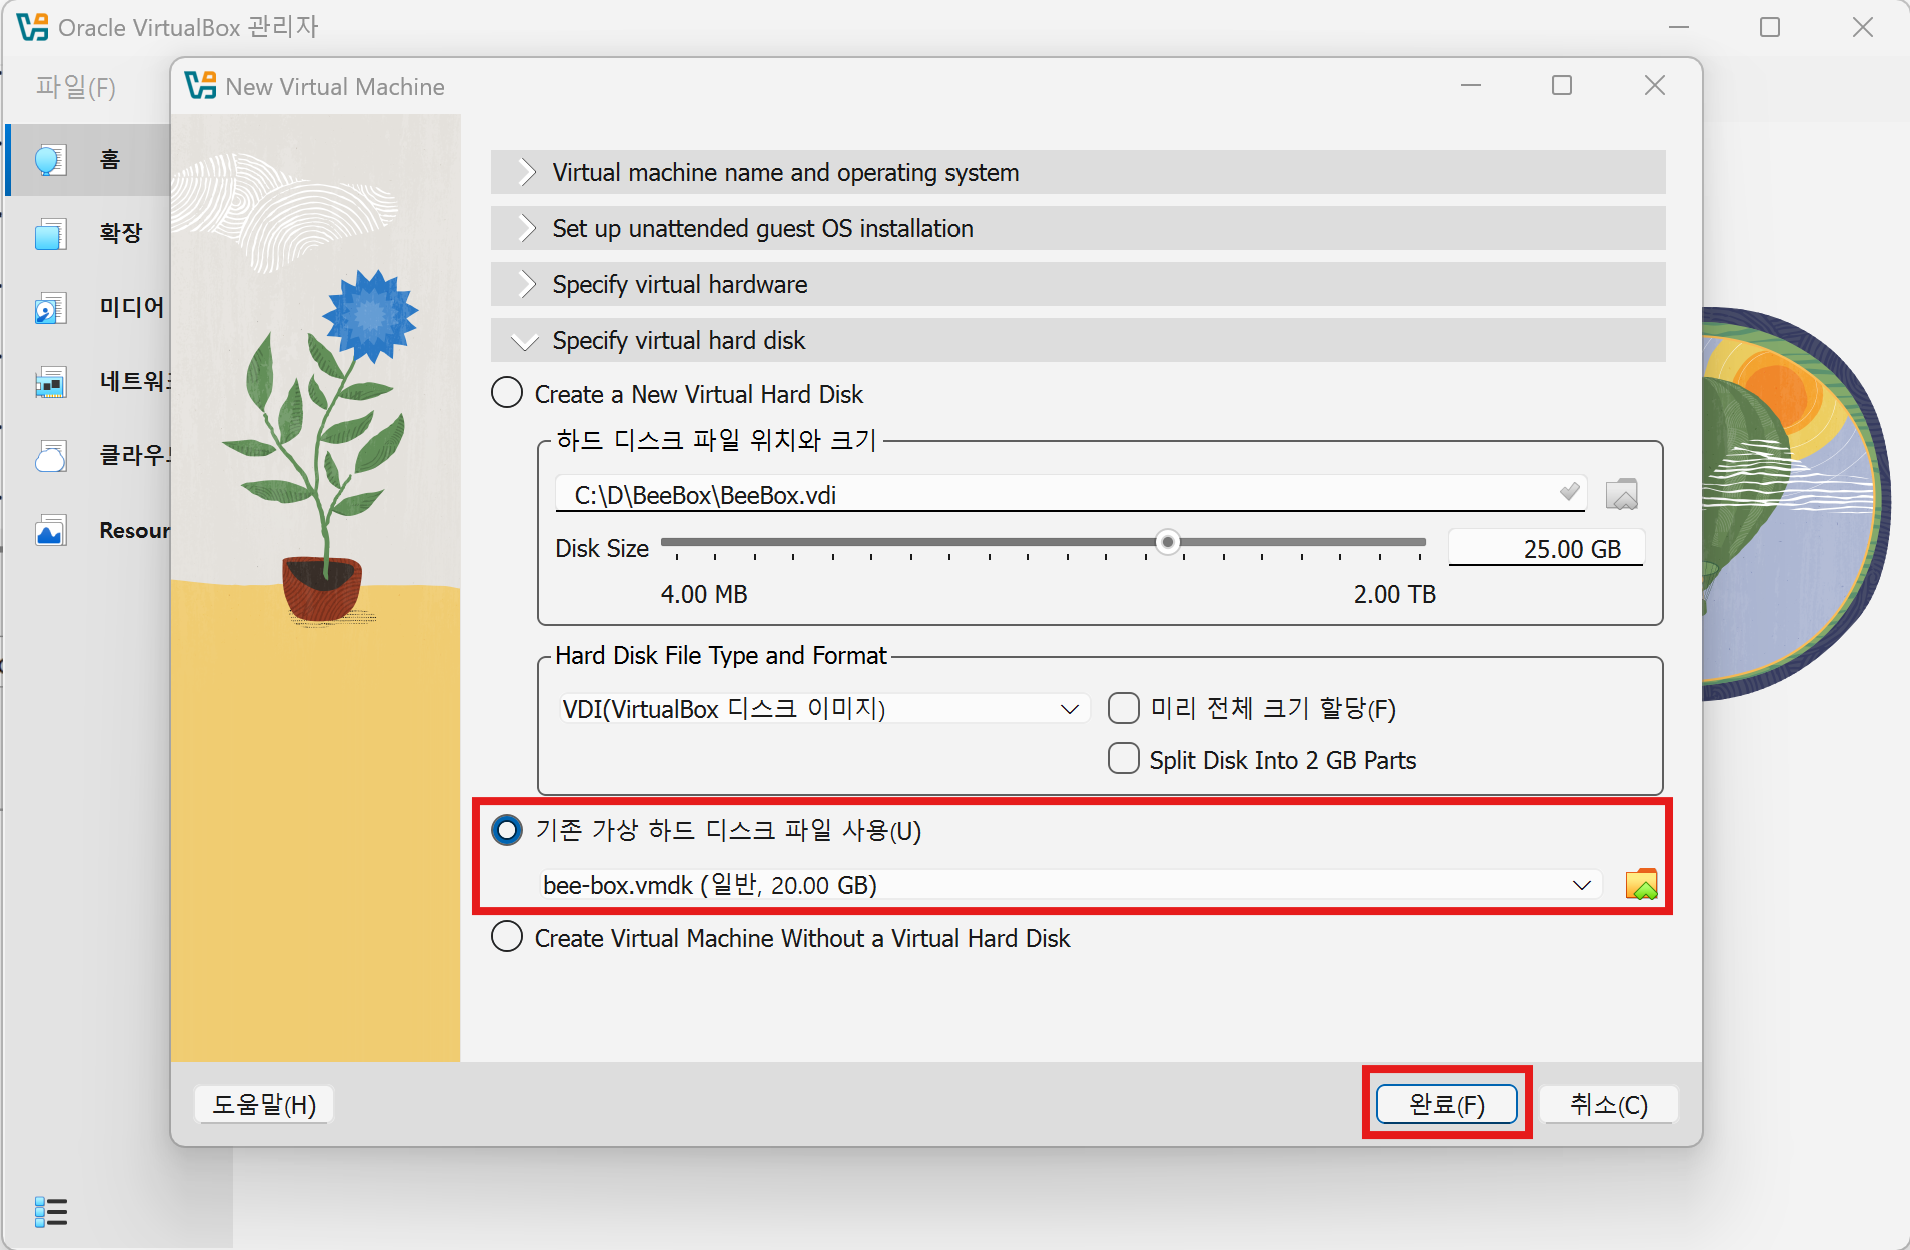Screen dimensions: 1910x1250
Task: Select Create a New Virtual Hard Disk radio button
Action: click(507, 393)
